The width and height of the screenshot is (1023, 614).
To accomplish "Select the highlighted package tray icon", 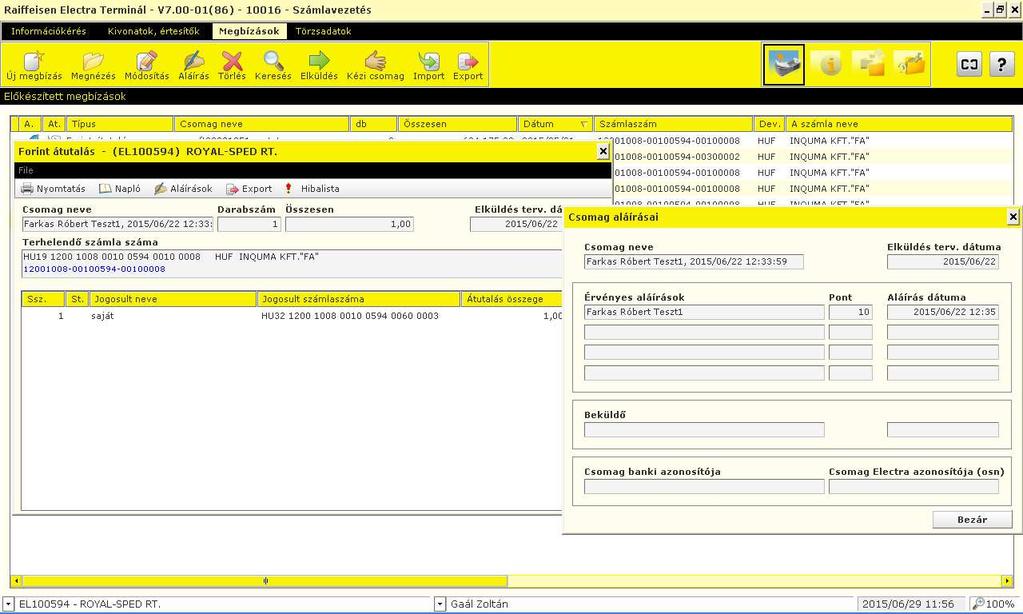I will [x=784, y=64].
